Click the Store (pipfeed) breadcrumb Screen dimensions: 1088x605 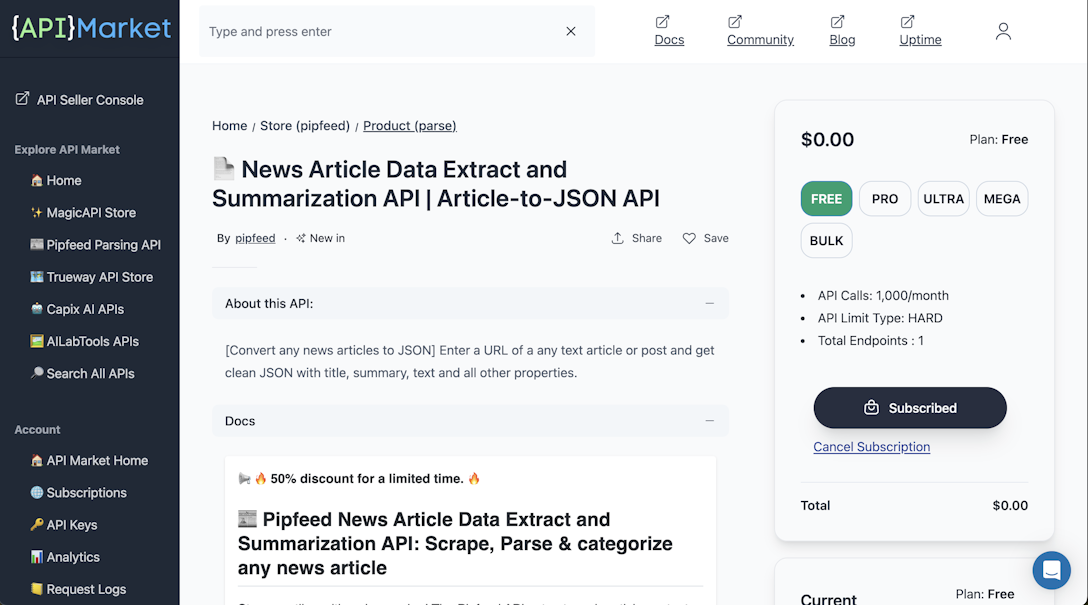point(305,126)
